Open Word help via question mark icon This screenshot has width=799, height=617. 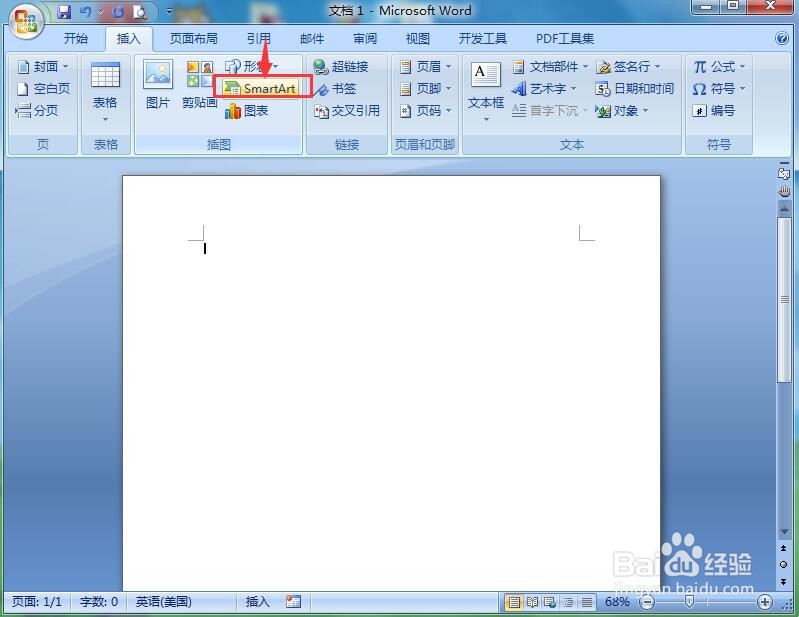782,39
